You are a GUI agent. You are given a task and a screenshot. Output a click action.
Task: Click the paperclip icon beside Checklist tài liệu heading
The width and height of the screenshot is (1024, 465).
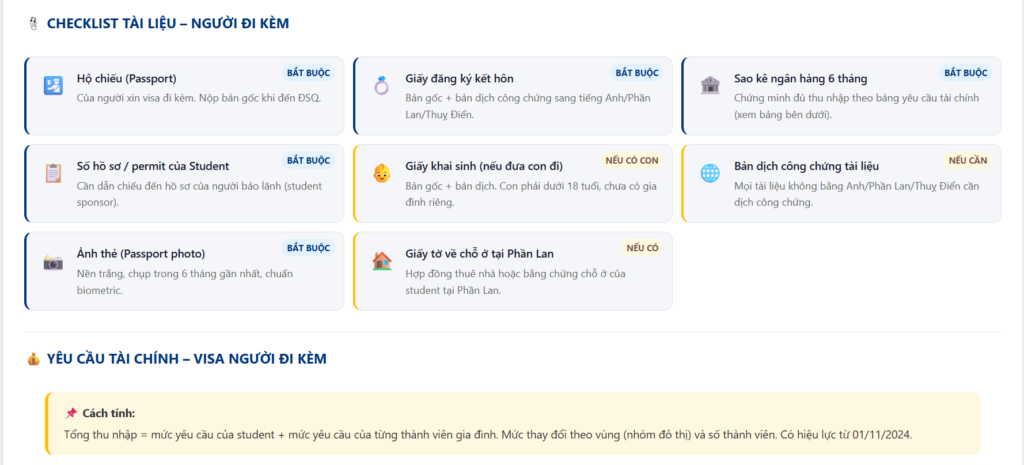[34, 24]
